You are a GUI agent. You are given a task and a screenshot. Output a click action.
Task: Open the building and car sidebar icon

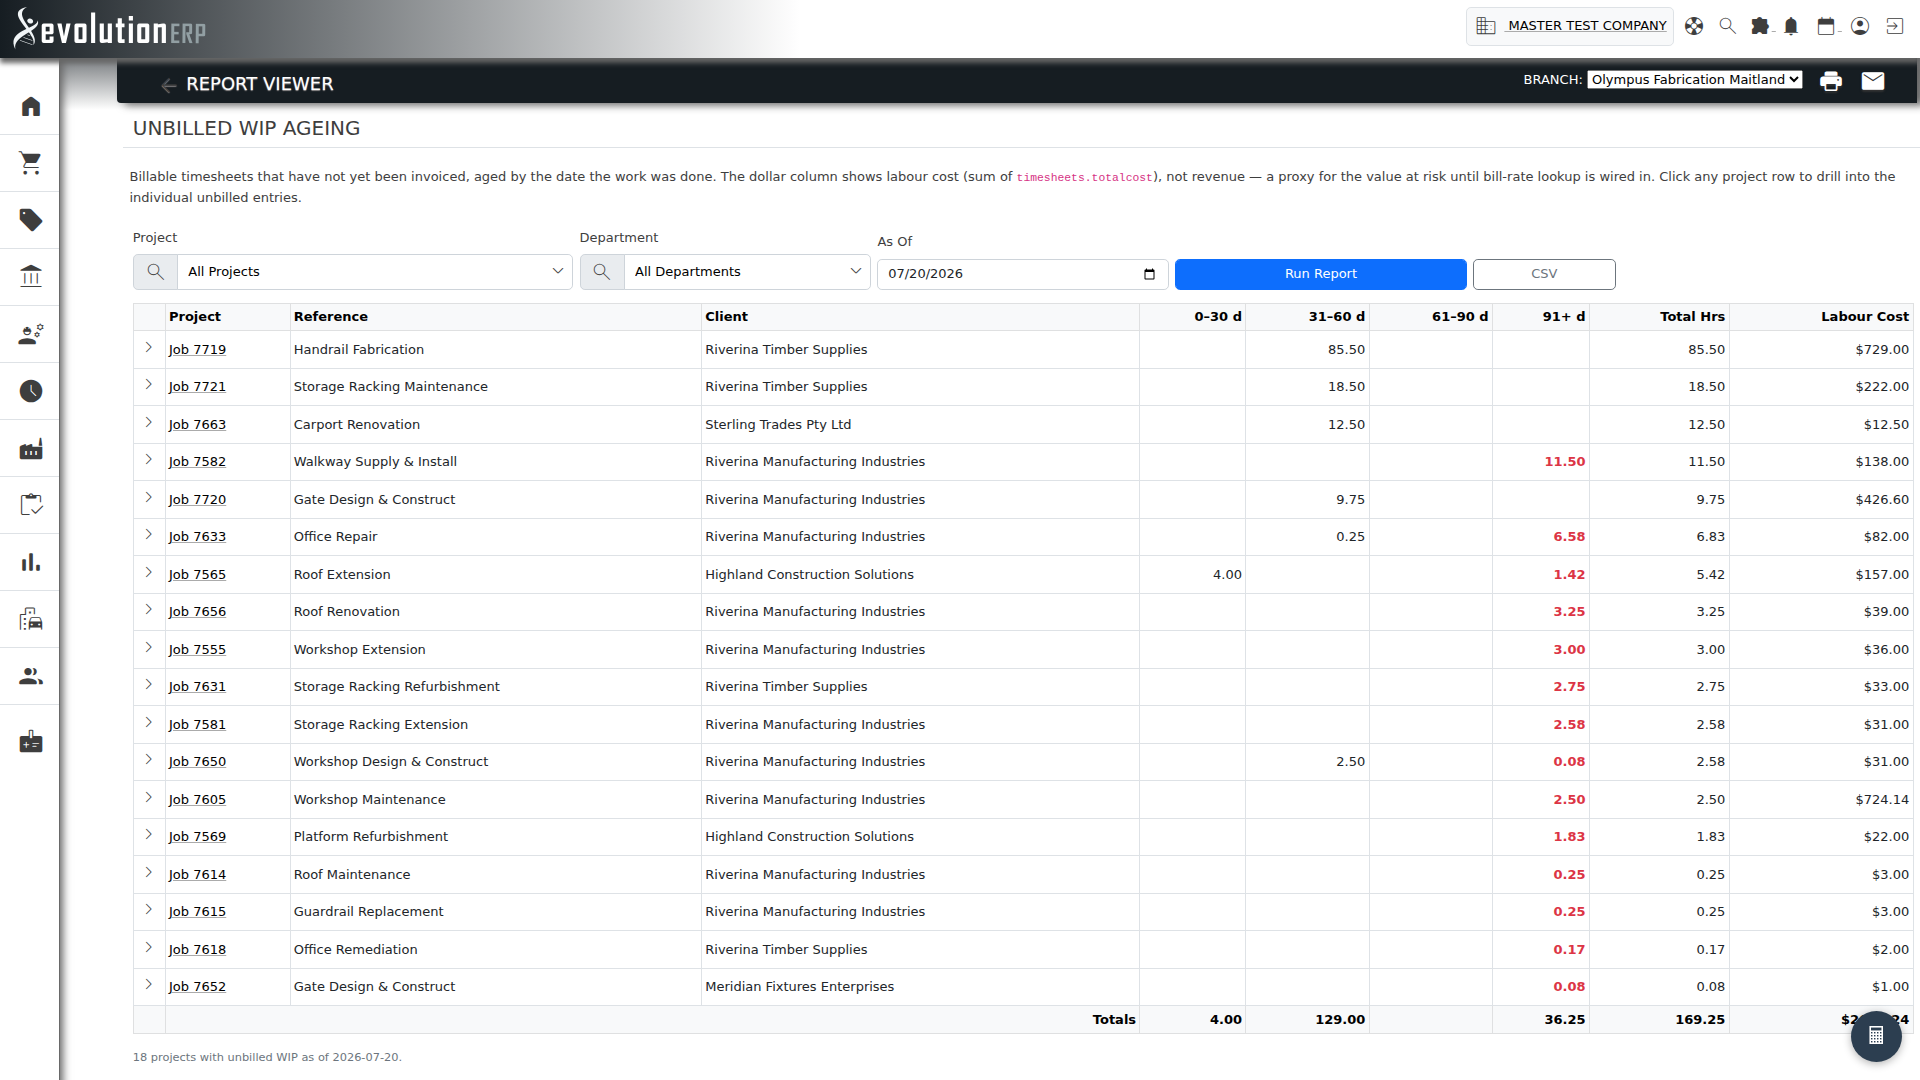pyautogui.click(x=31, y=619)
